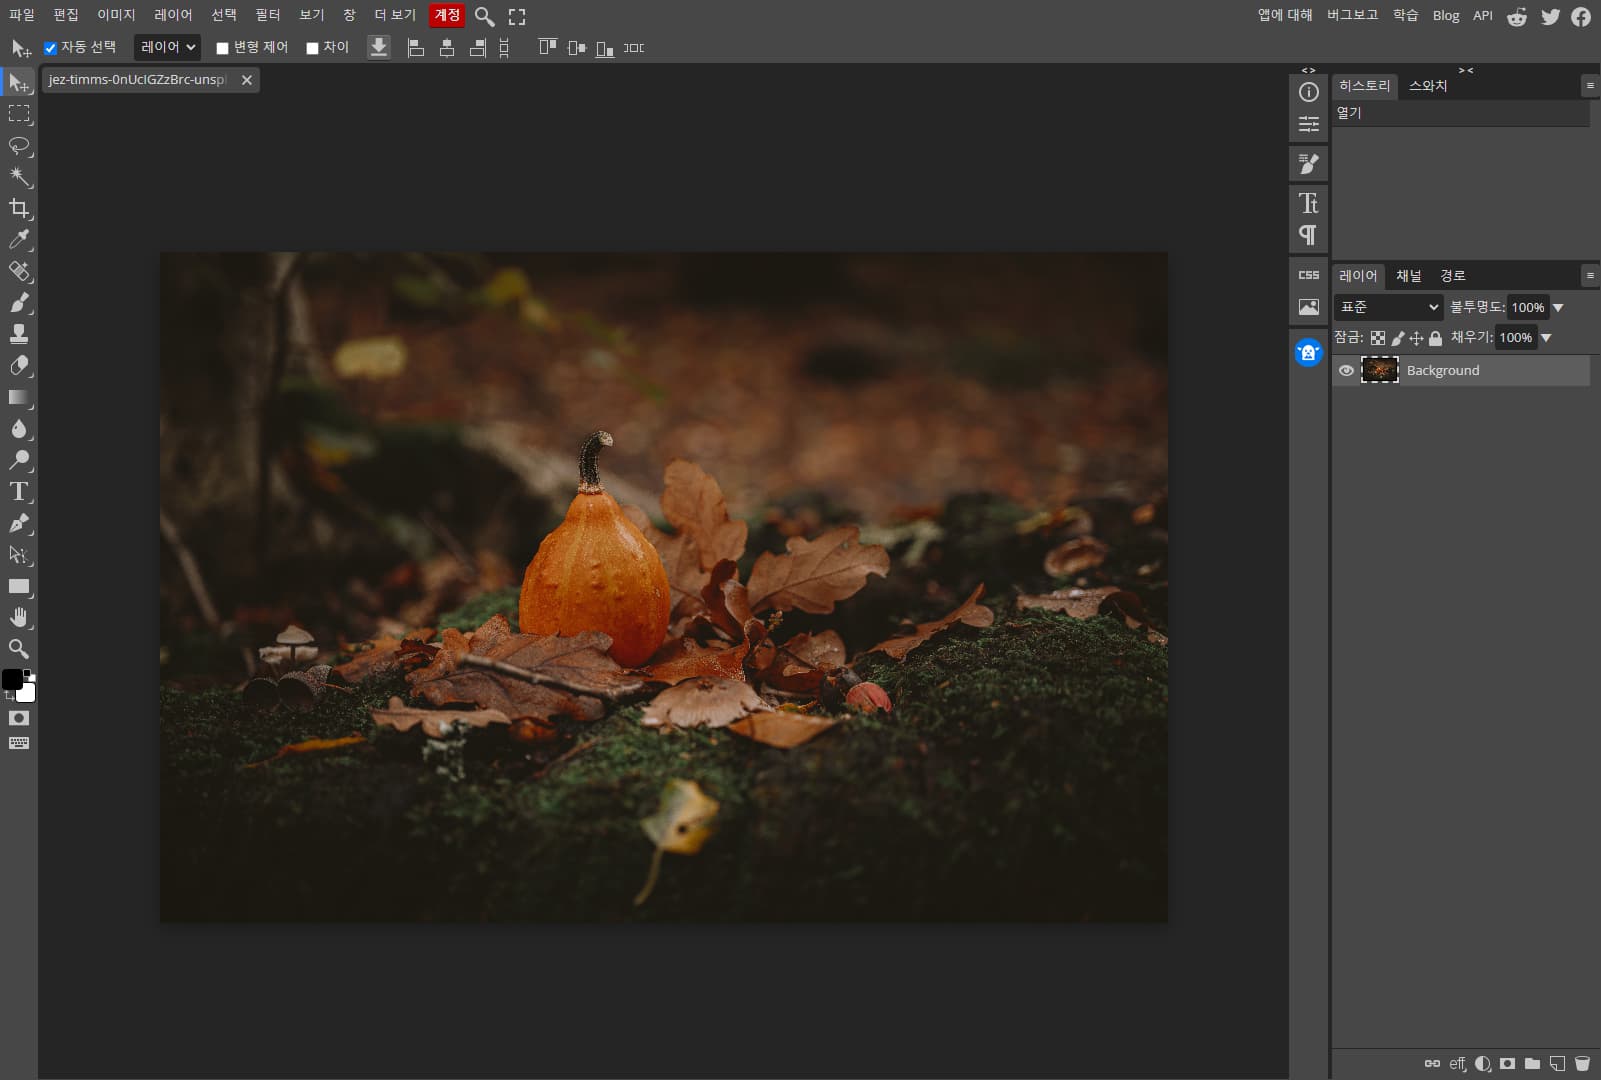Select the Zoom tool
The width and height of the screenshot is (1601, 1080).
[19, 648]
